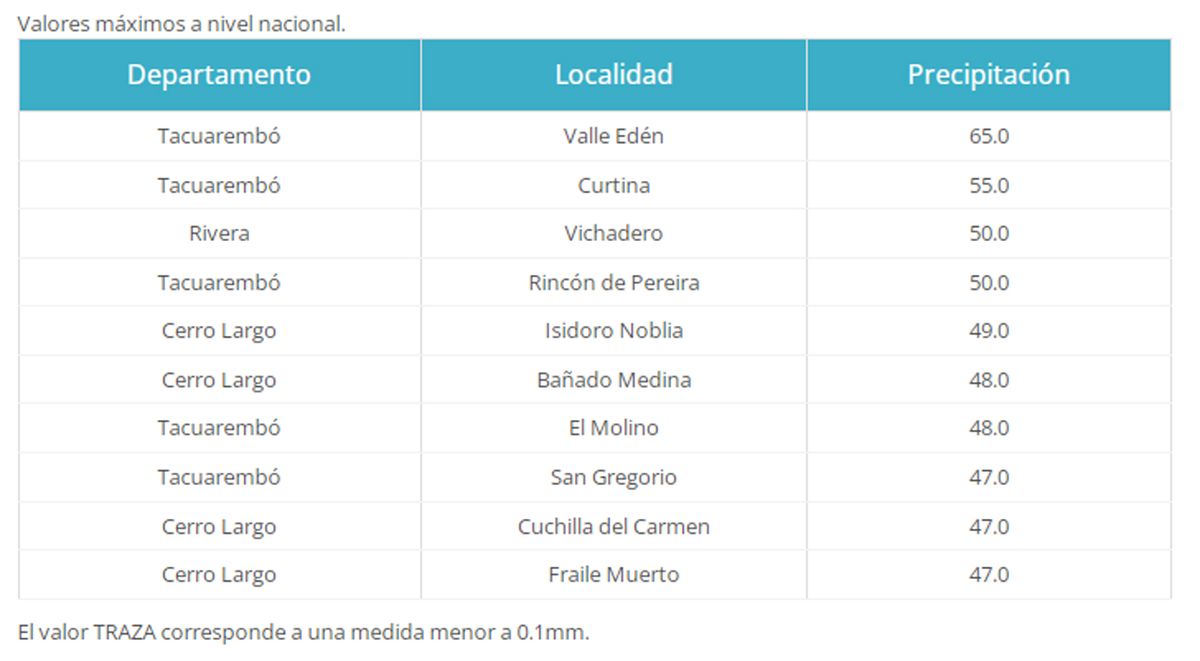Click the "Valores máximos a nivel nacional" caption
Image resolution: width=1200 pixels, height=661 pixels.
point(181,24)
